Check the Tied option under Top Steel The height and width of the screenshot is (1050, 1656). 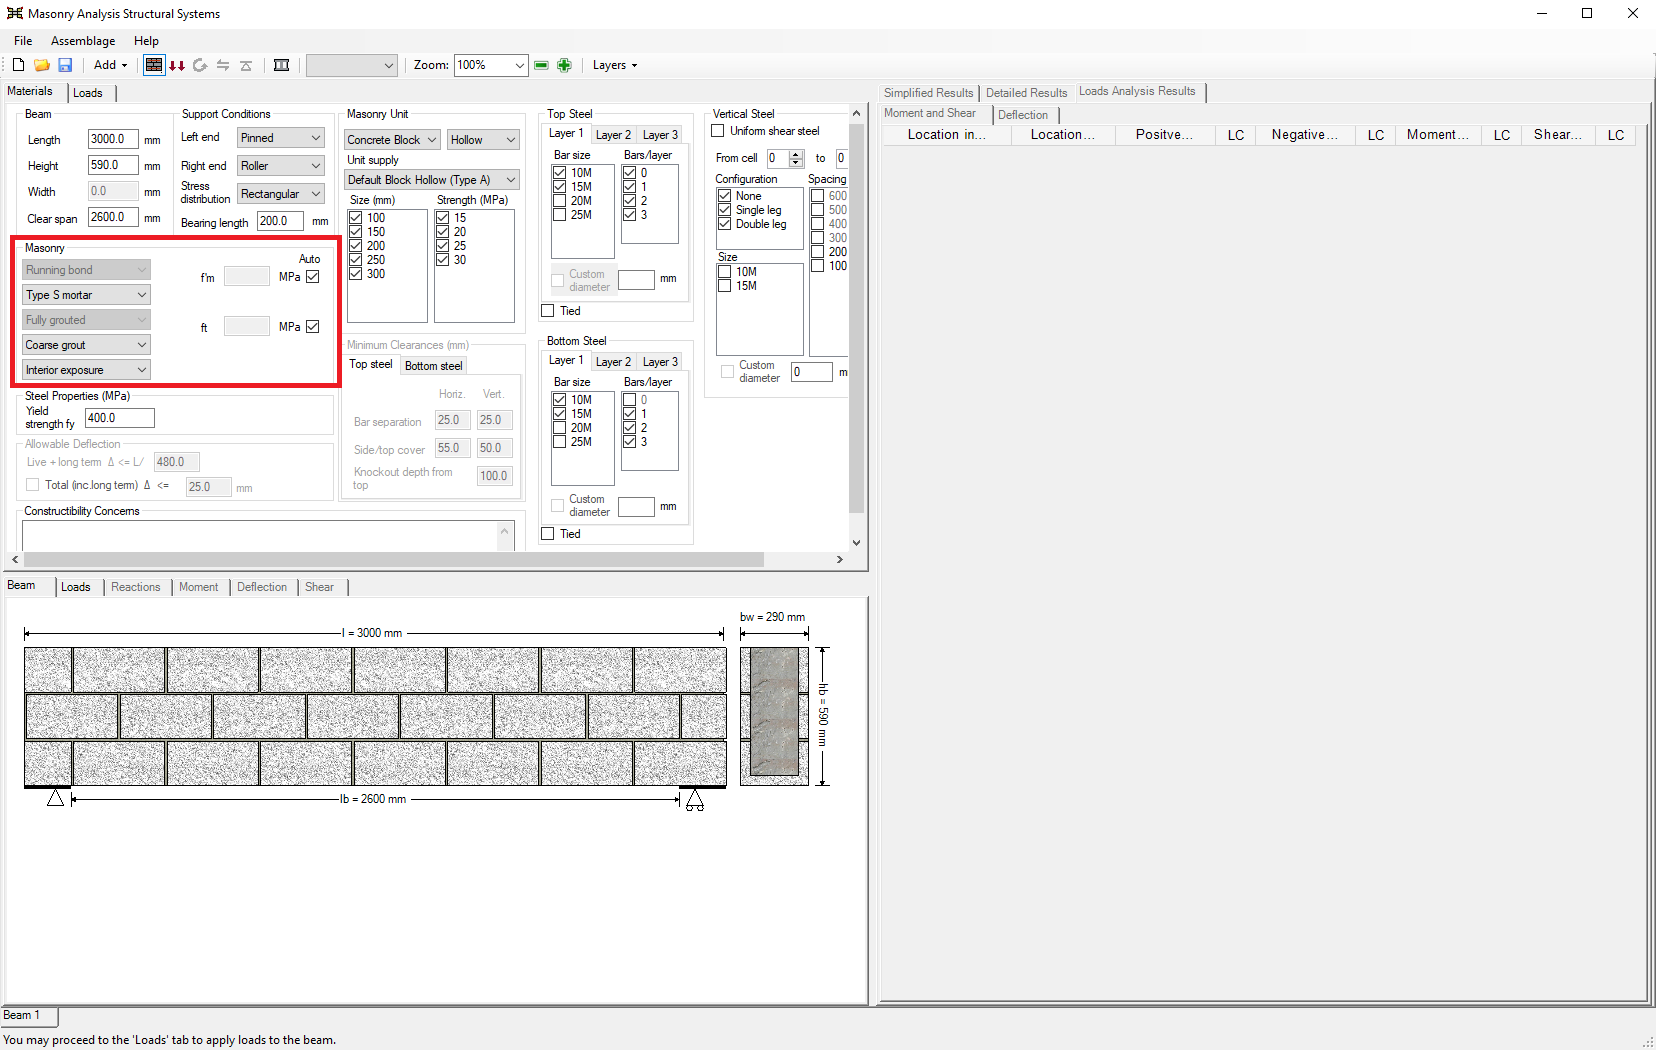(x=548, y=311)
